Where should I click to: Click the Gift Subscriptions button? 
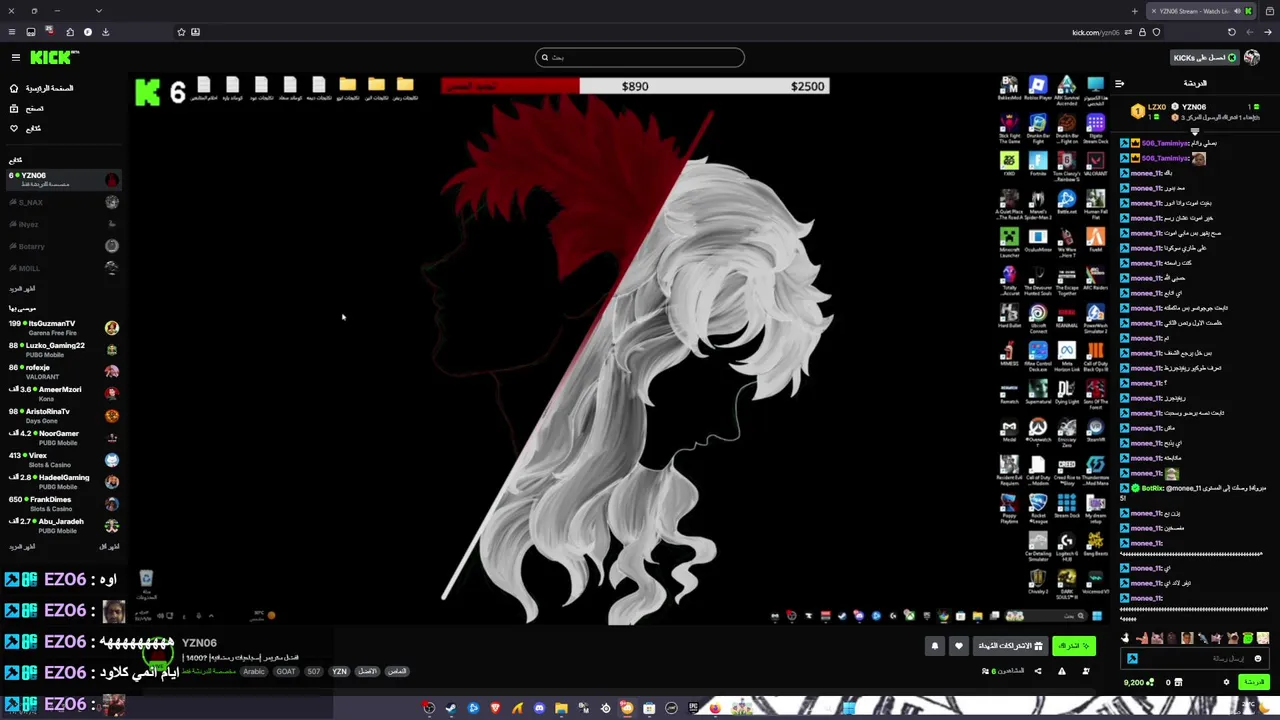1010,646
